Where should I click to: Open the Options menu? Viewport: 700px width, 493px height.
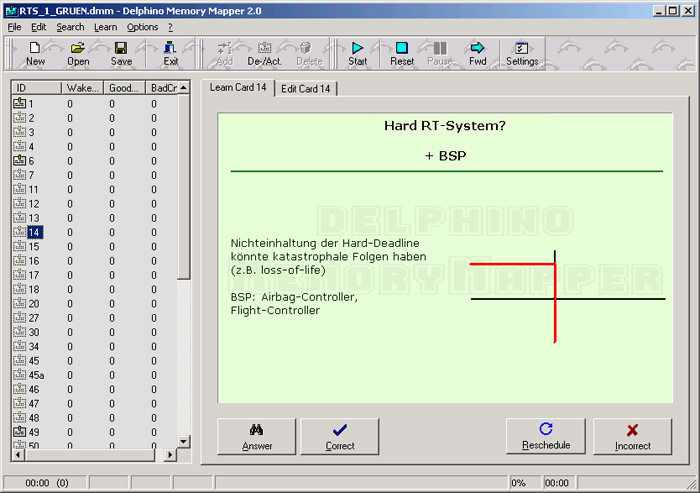(x=142, y=27)
